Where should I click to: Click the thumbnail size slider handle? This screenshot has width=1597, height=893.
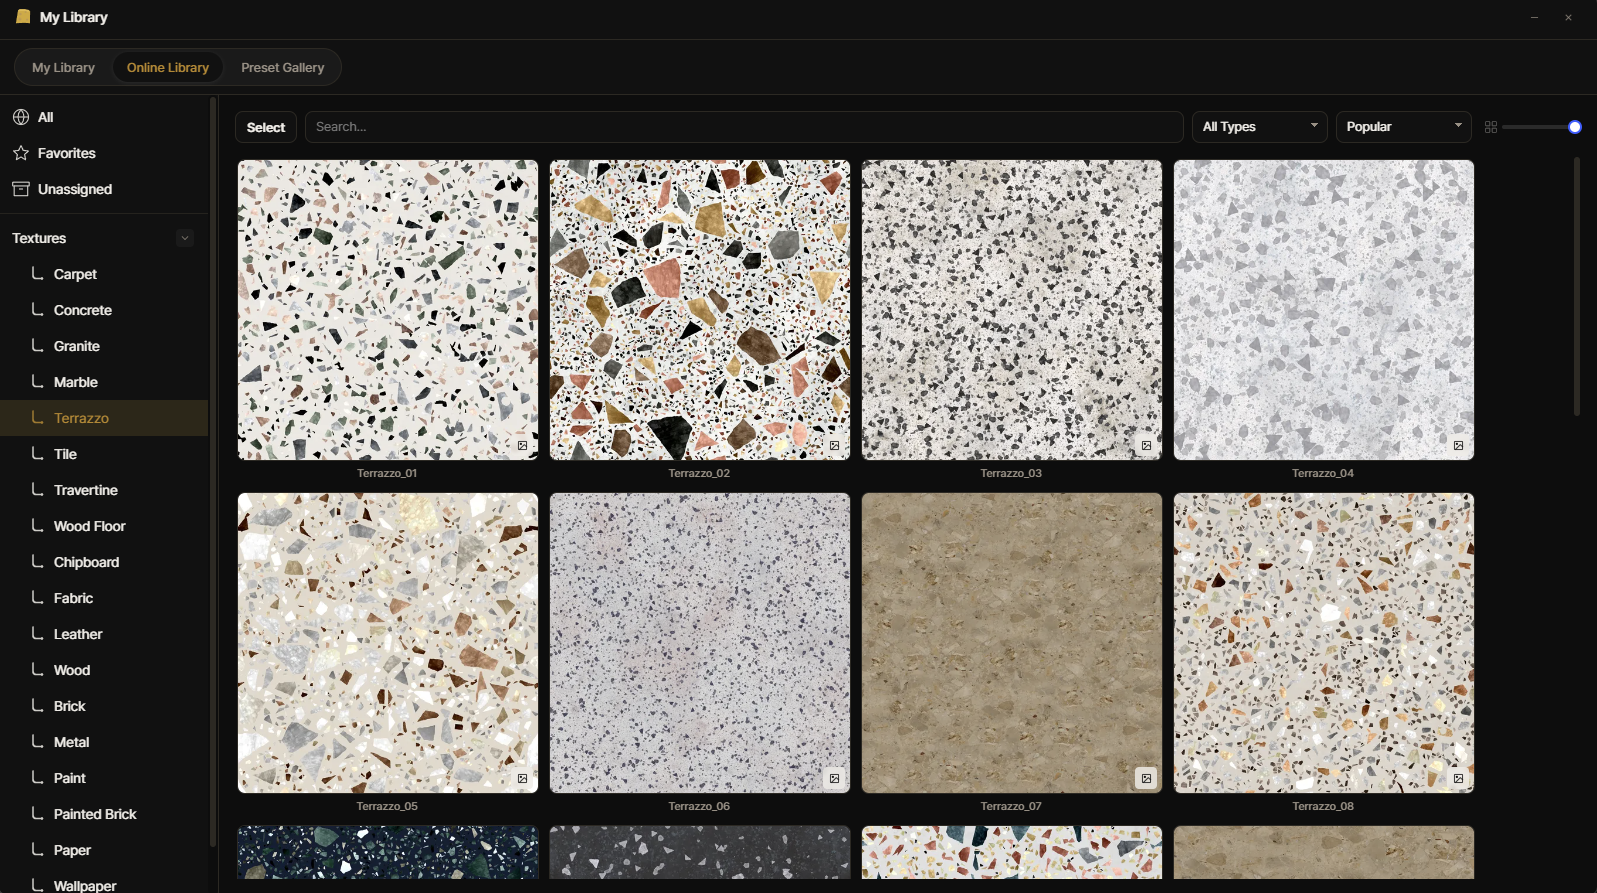(x=1575, y=127)
